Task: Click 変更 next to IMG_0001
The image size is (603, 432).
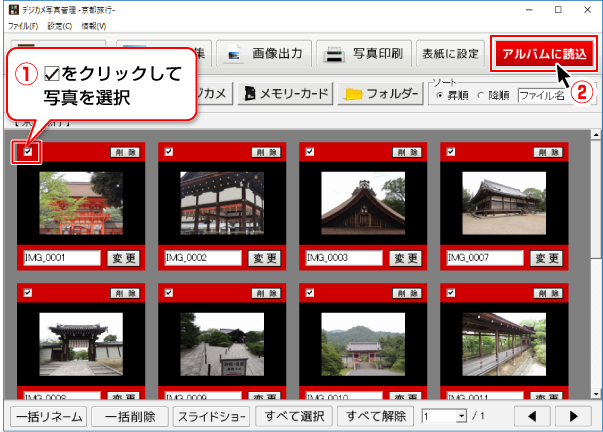Action: click(x=123, y=258)
